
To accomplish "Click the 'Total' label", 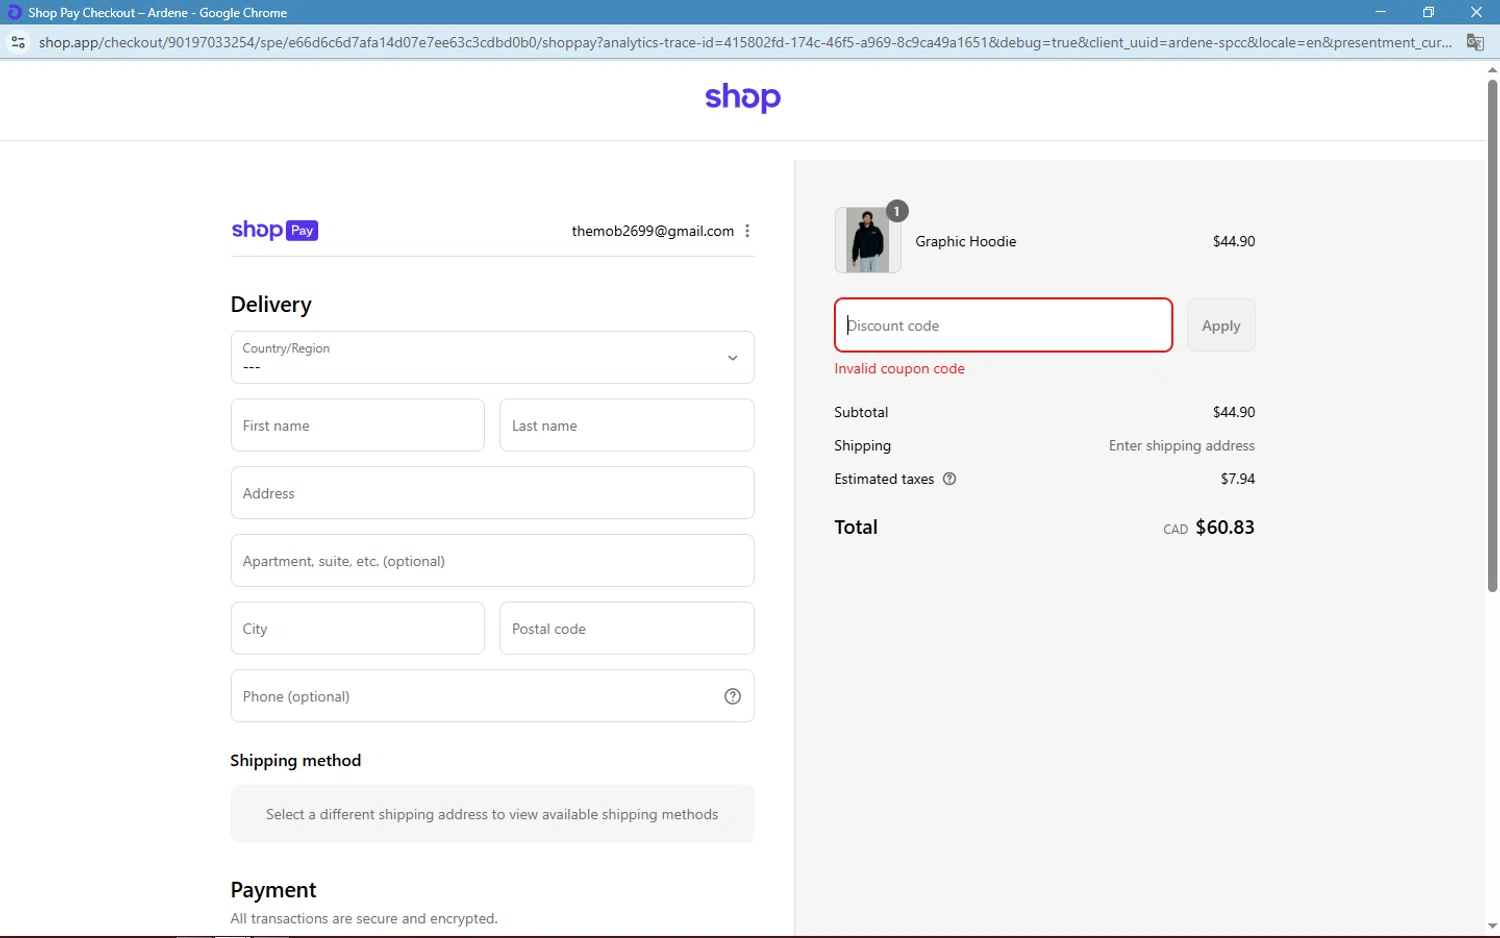I will pos(856,527).
